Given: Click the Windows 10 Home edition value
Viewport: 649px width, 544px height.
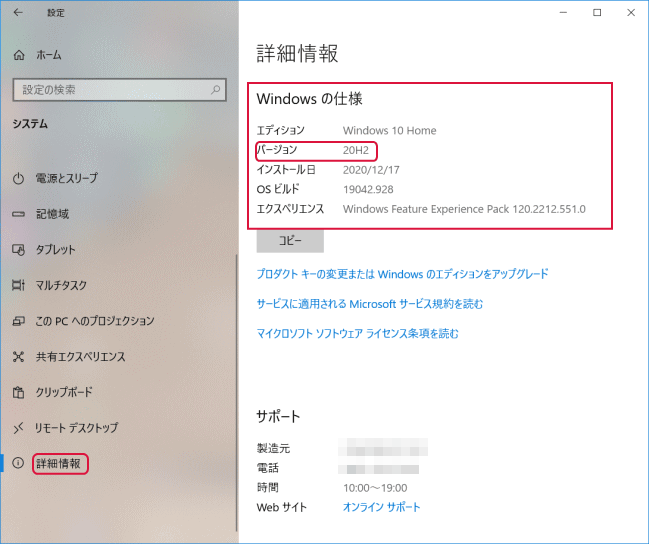Looking at the screenshot, I should coord(389,131).
